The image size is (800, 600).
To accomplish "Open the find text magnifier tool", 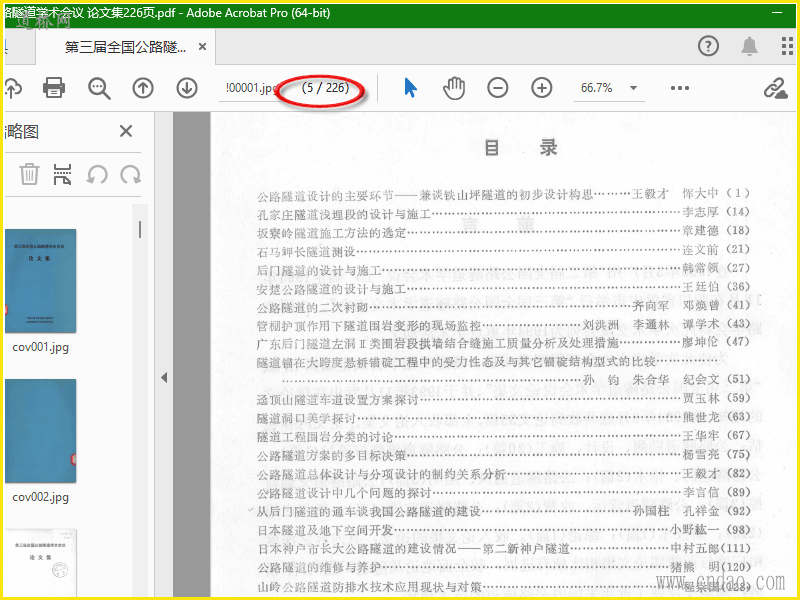I will click(99, 88).
